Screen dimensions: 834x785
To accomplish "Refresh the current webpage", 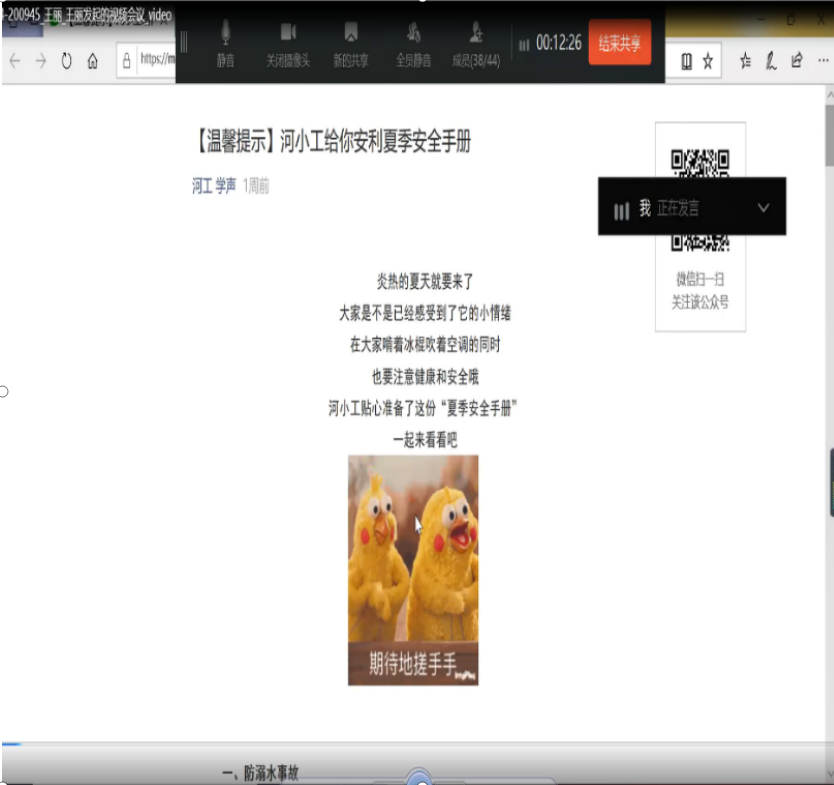I will pos(65,60).
